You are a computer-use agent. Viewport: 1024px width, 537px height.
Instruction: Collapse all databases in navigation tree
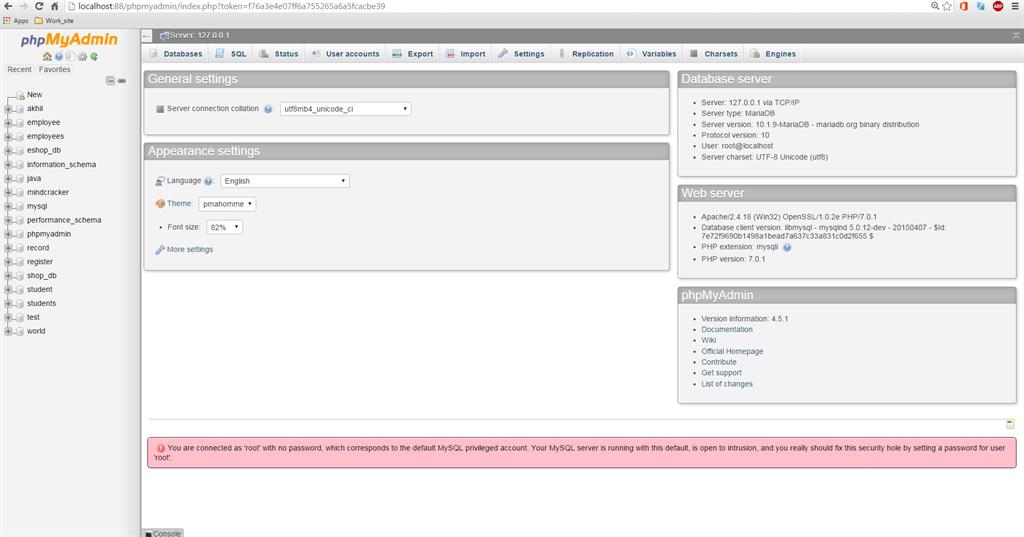pos(110,80)
